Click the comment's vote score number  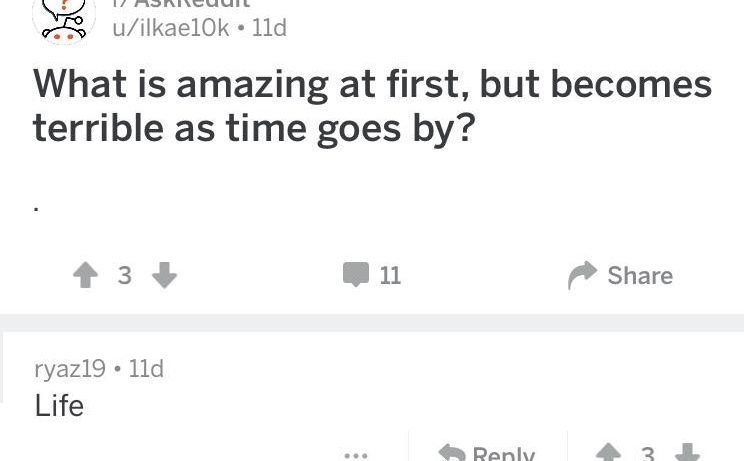[x=648, y=454]
